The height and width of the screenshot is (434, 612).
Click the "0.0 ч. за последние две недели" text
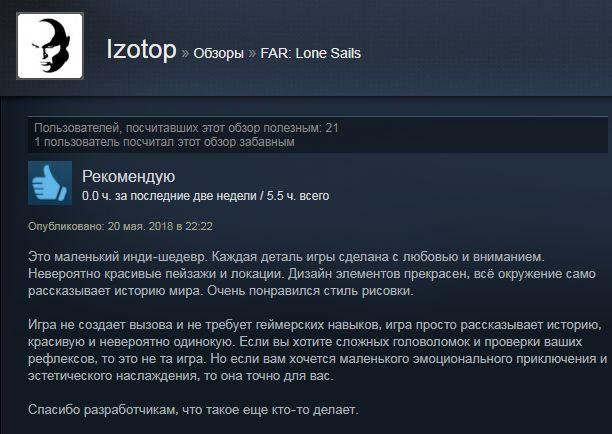(x=170, y=196)
